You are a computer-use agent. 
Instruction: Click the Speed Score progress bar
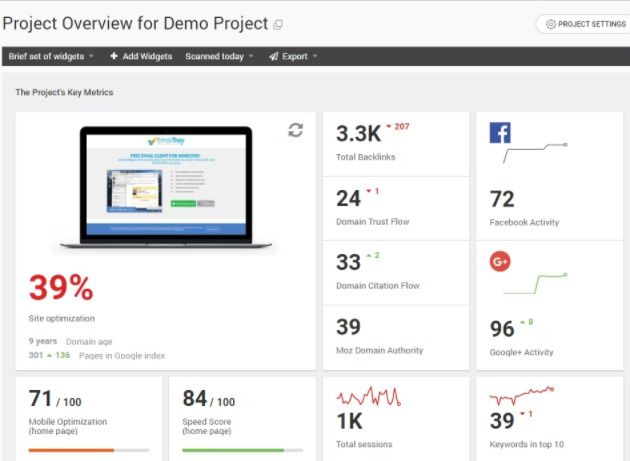242,450
